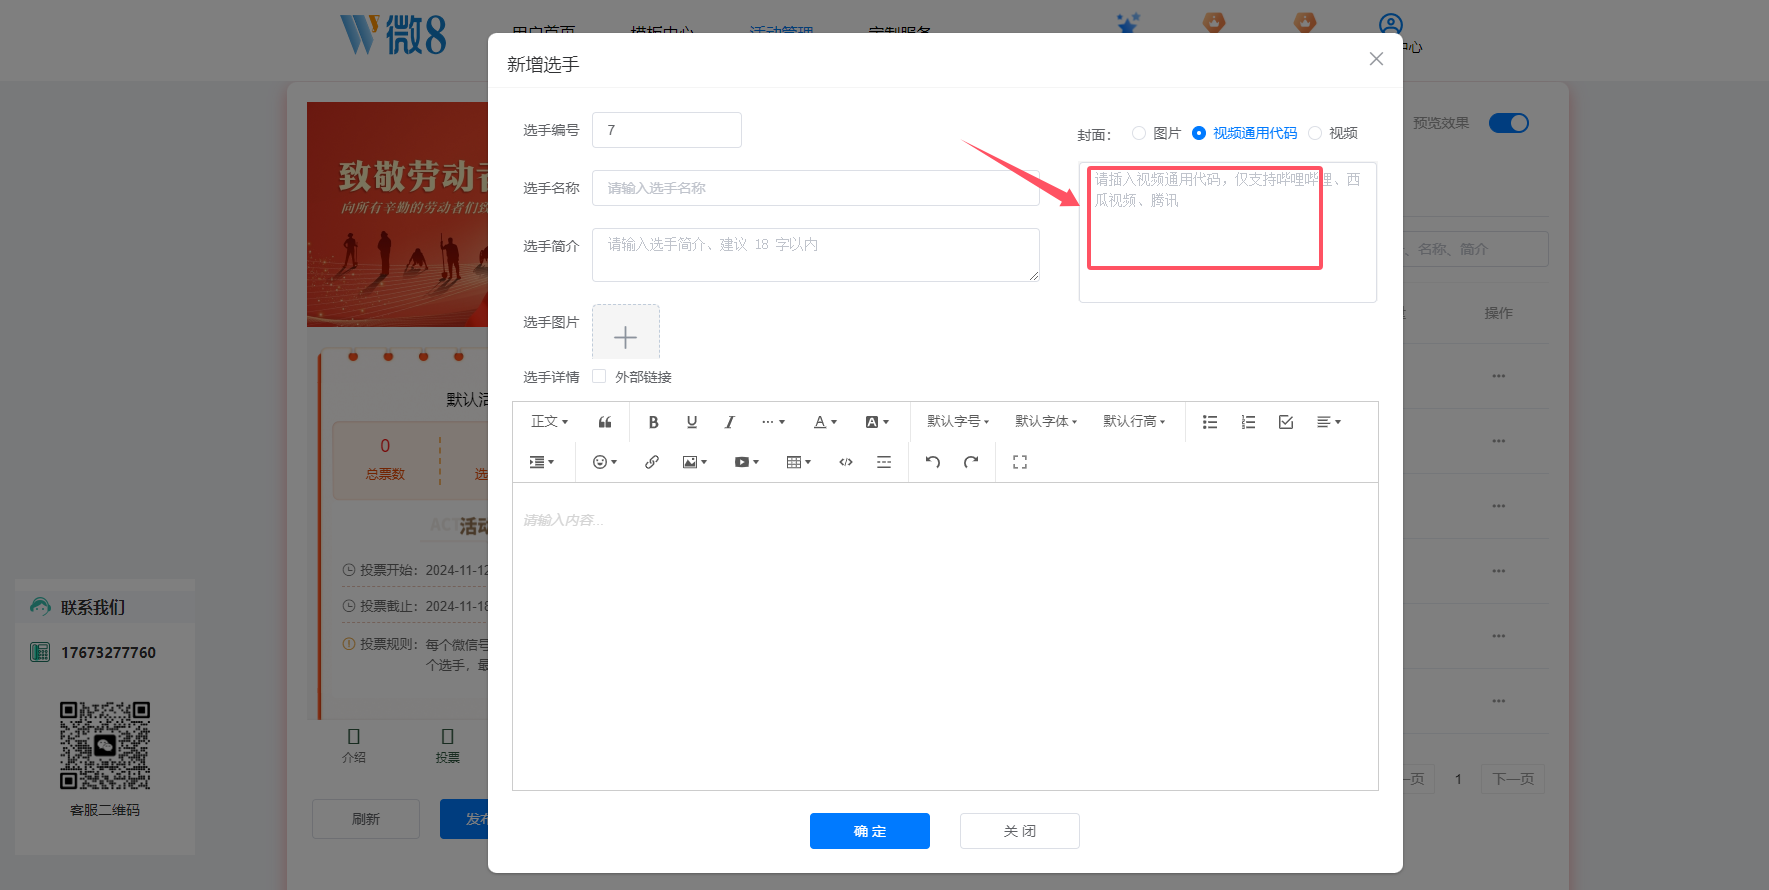Click the 选手简介 textarea

pyautogui.click(x=816, y=255)
